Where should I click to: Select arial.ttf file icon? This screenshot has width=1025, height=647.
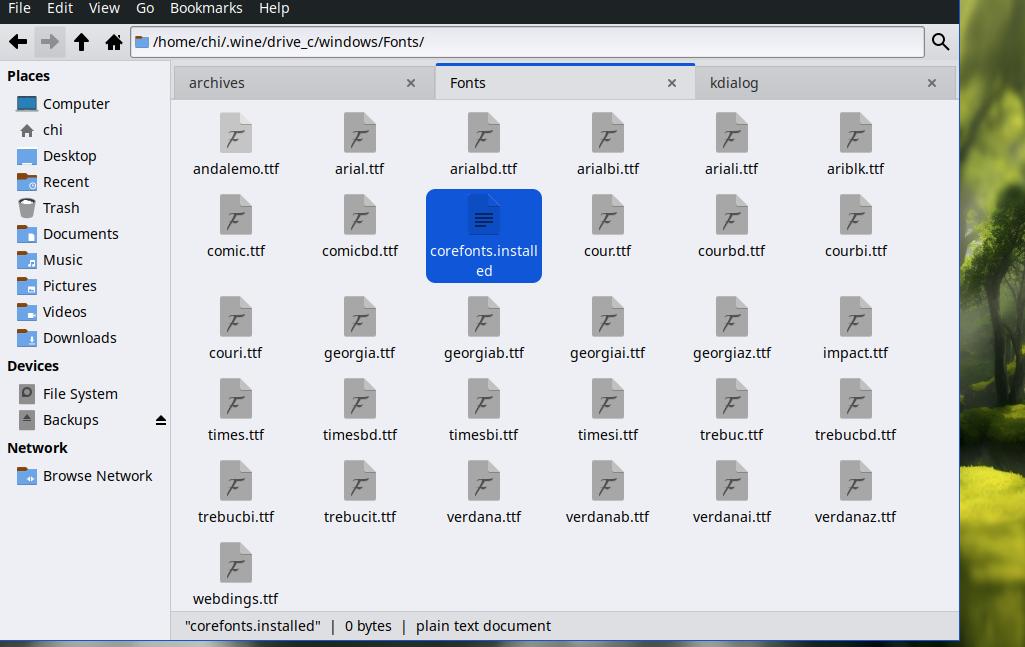point(360,144)
